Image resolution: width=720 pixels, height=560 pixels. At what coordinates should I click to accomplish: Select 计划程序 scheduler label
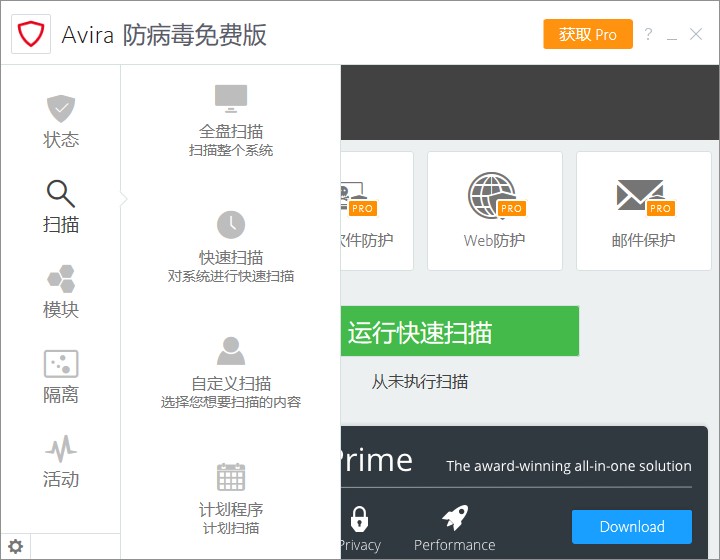(x=231, y=510)
